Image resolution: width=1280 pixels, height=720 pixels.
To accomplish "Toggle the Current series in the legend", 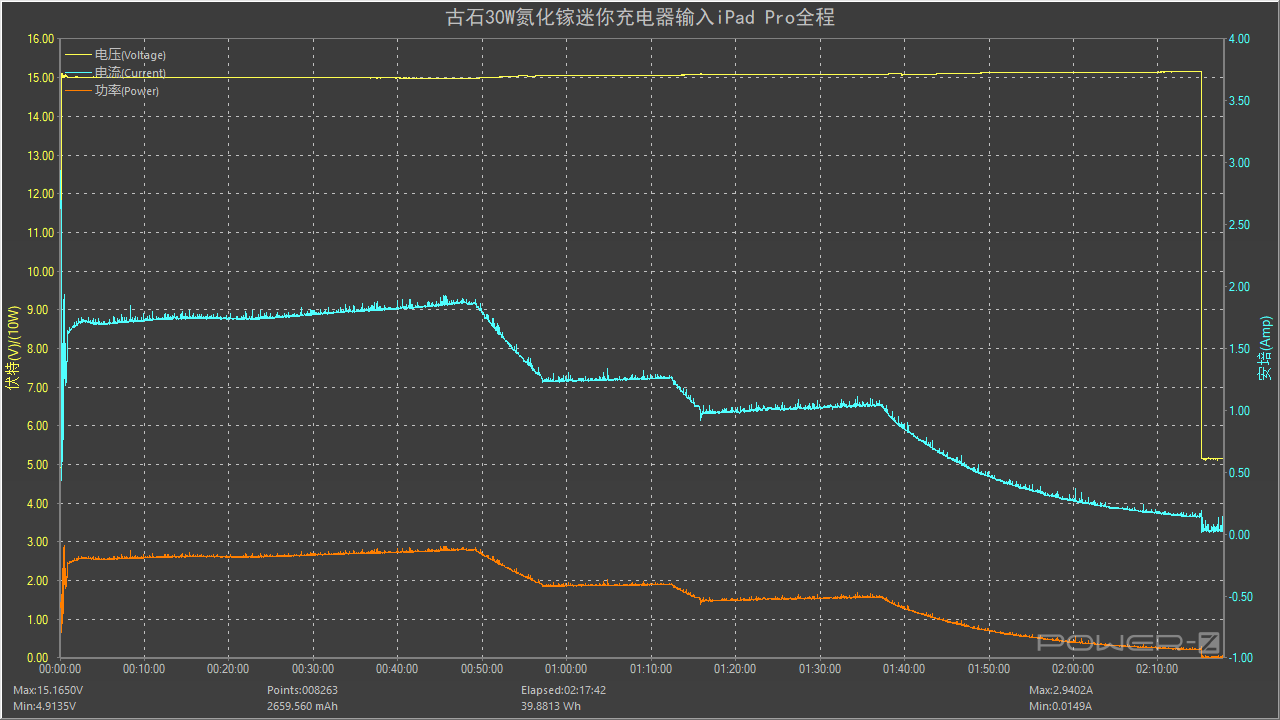I will [x=130, y=73].
